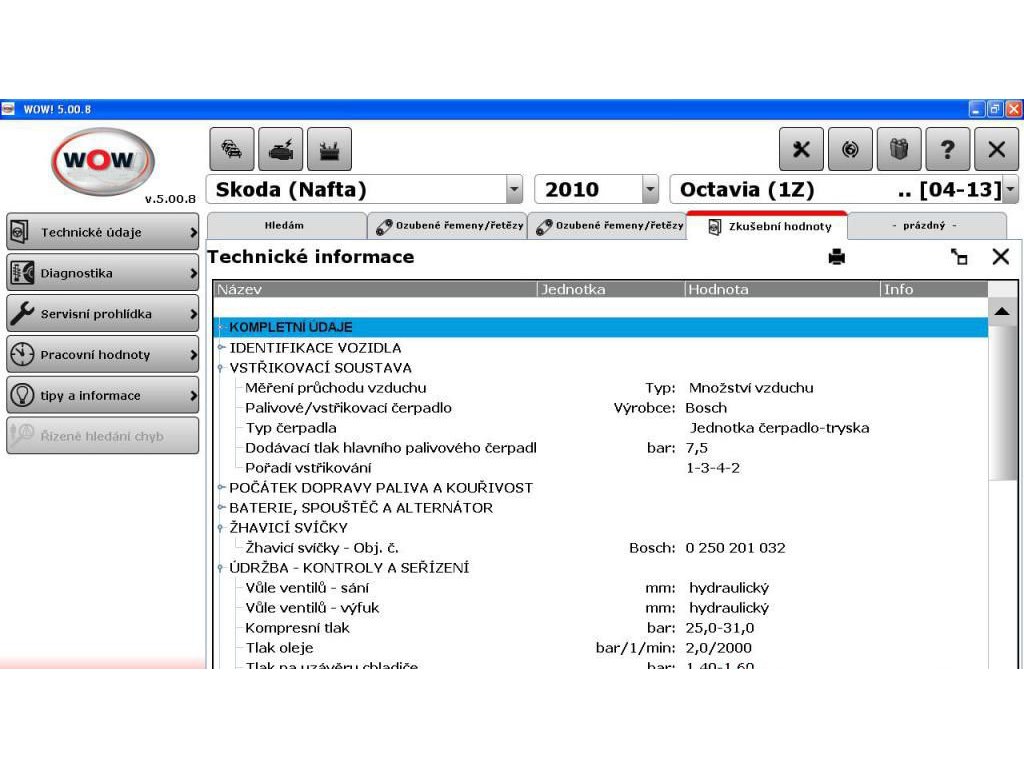
Task: Select the Žhavicí svíčky - Obj. č. row
Action: (601, 548)
